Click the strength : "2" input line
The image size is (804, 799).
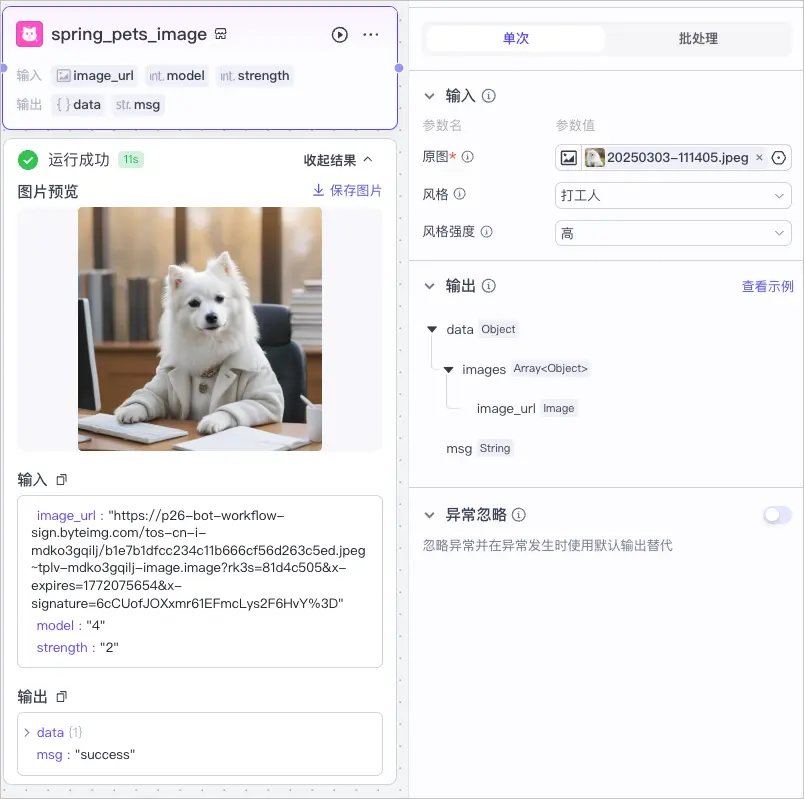tap(77, 648)
